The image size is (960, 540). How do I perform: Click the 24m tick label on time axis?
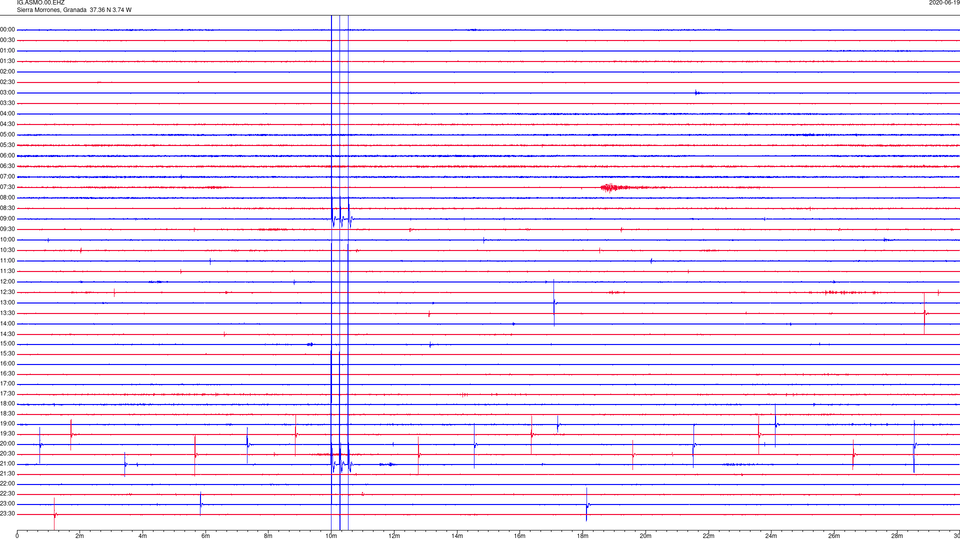coord(771,536)
